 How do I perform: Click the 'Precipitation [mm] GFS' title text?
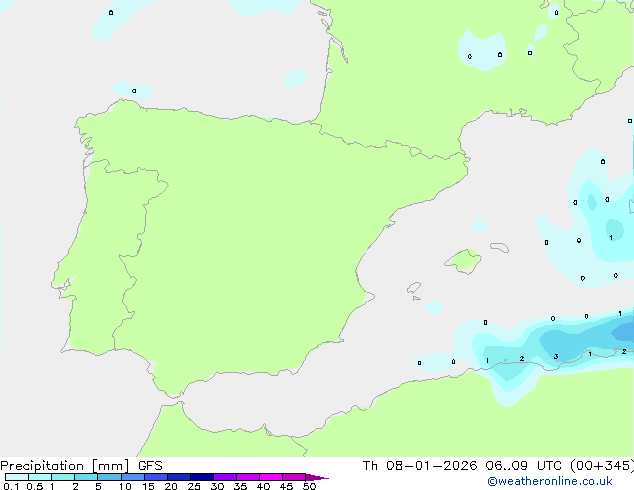coord(81,466)
